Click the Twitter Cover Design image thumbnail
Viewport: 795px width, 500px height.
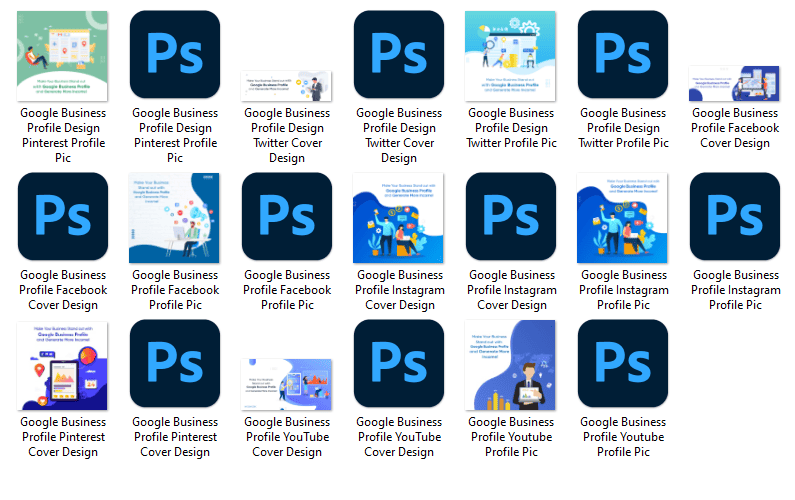pyautogui.click(x=286, y=86)
